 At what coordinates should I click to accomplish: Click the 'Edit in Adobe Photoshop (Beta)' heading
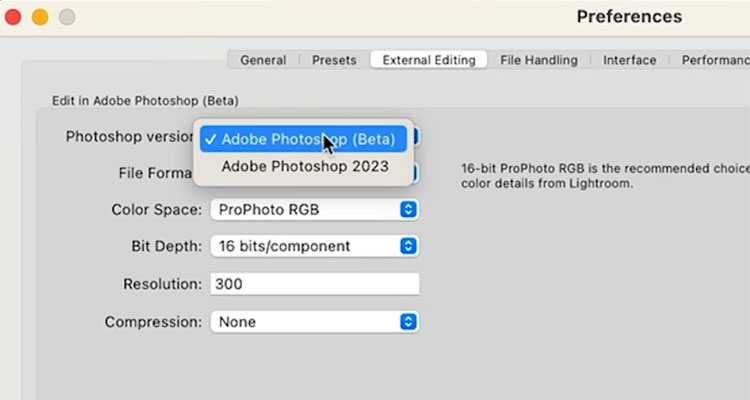(x=145, y=101)
